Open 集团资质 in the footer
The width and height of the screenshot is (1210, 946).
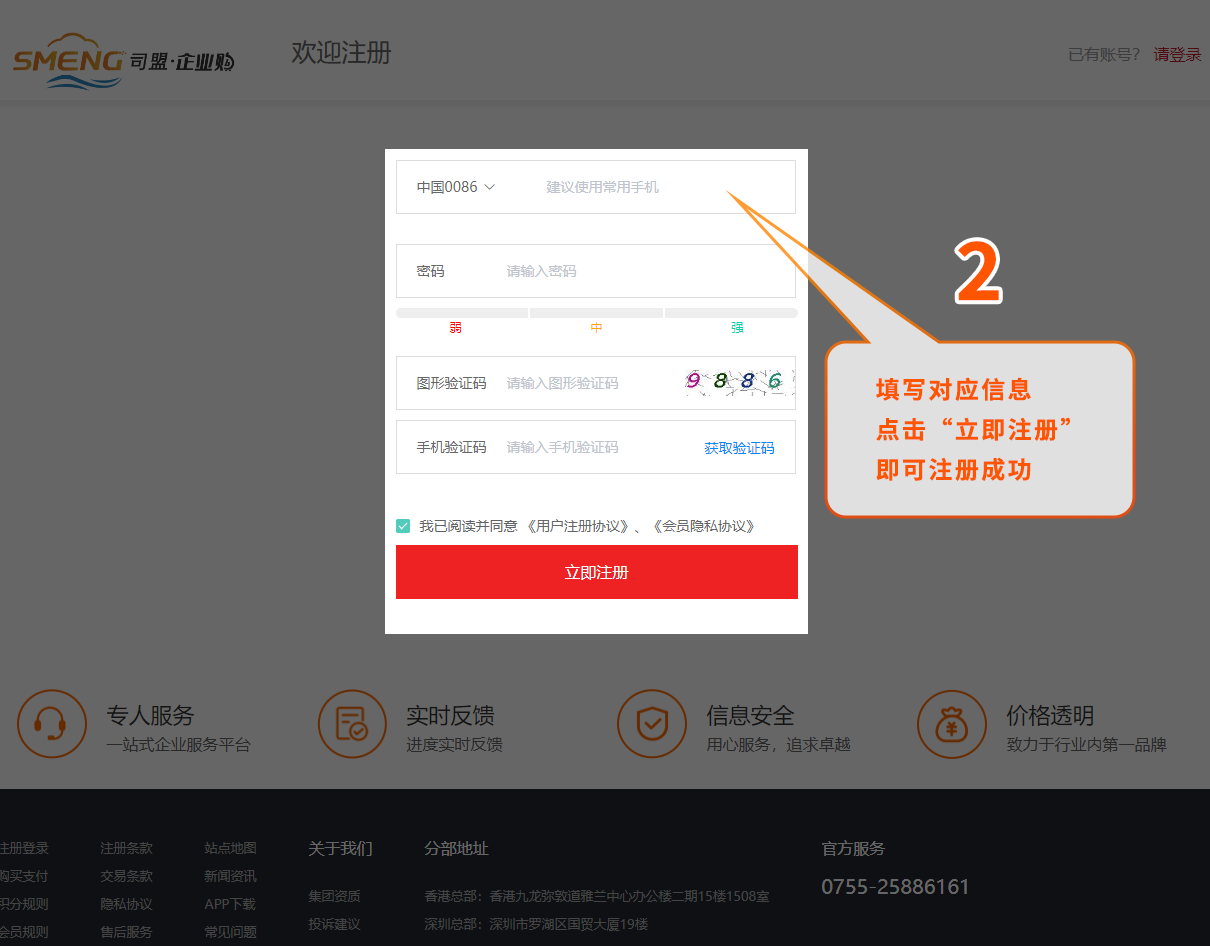334,896
